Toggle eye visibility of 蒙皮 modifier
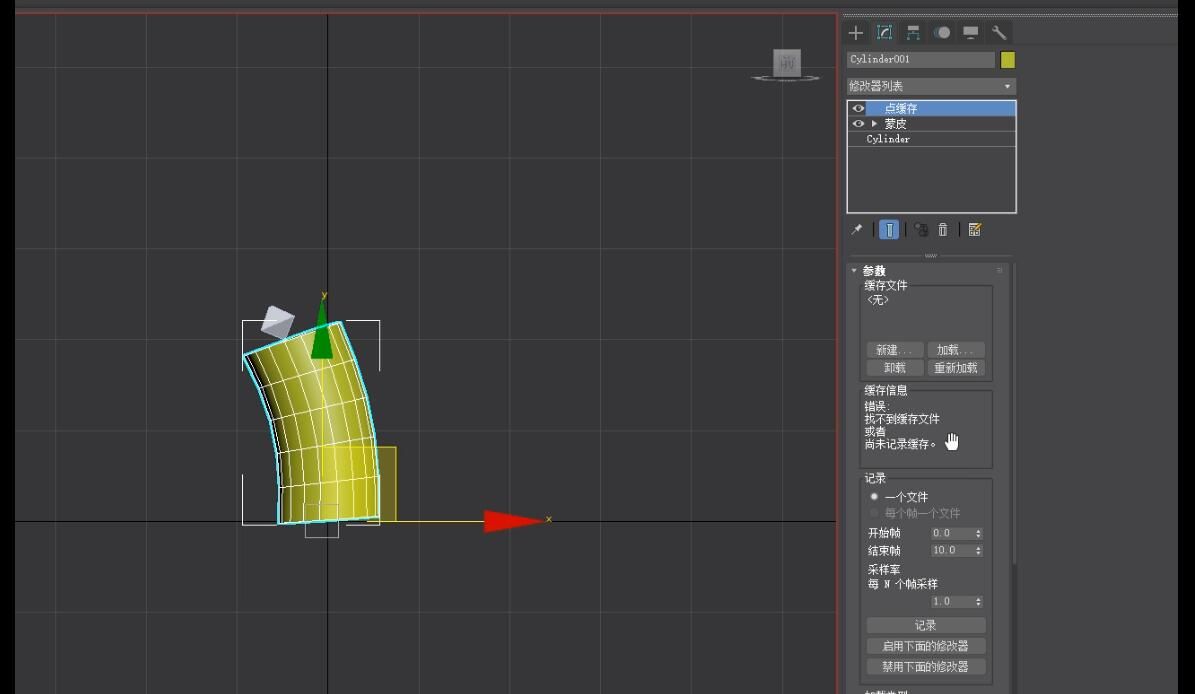Screen dimensions: 1195x694 [858, 123]
